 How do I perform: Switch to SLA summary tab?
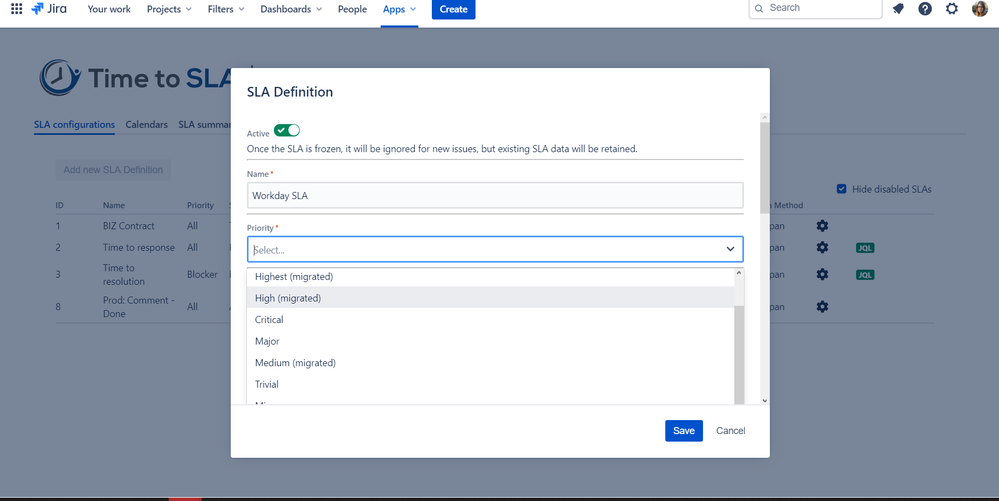(204, 124)
